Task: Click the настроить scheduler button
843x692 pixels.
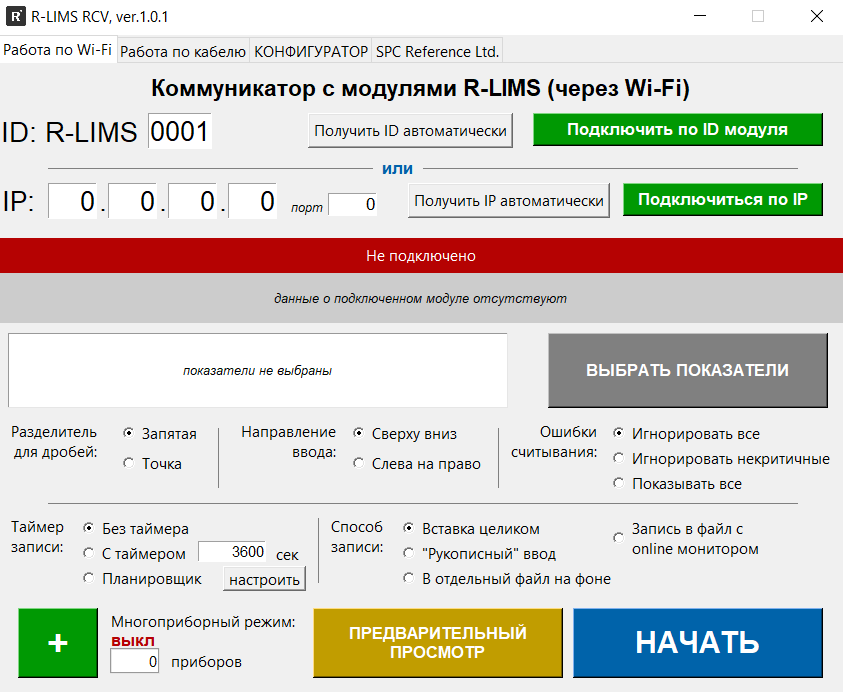Action: pyautogui.click(x=264, y=580)
